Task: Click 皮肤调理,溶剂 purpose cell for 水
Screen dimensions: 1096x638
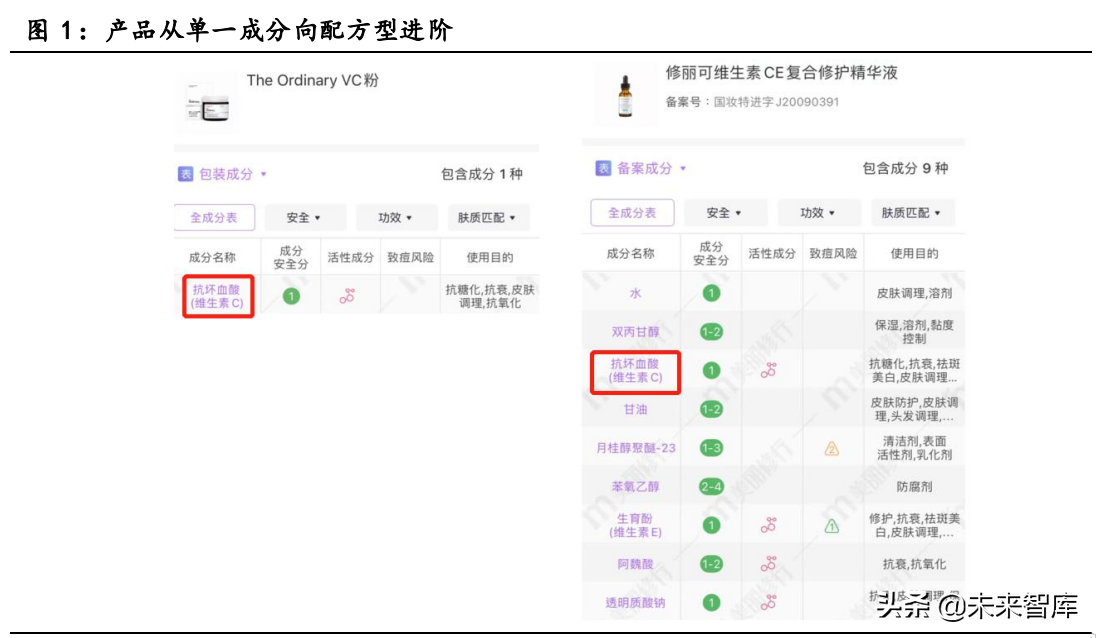Action: click(914, 293)
